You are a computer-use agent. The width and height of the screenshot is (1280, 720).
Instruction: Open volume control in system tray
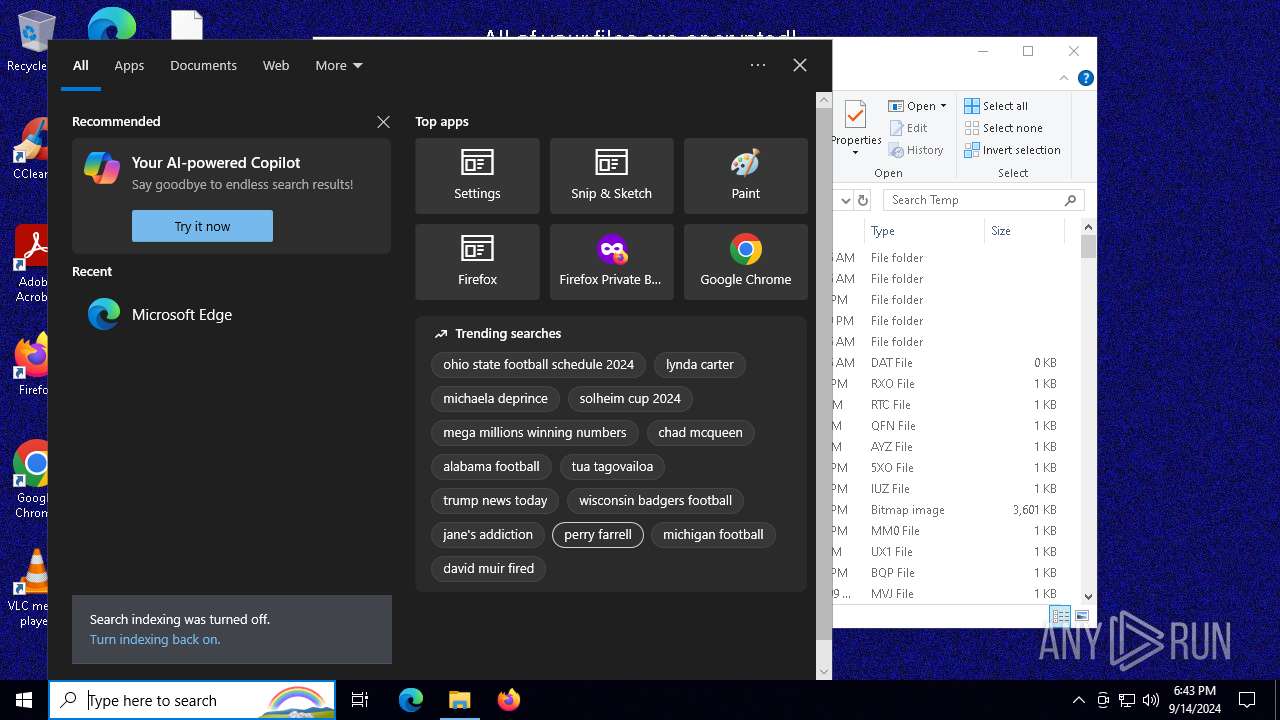[x=1151, y=700]
